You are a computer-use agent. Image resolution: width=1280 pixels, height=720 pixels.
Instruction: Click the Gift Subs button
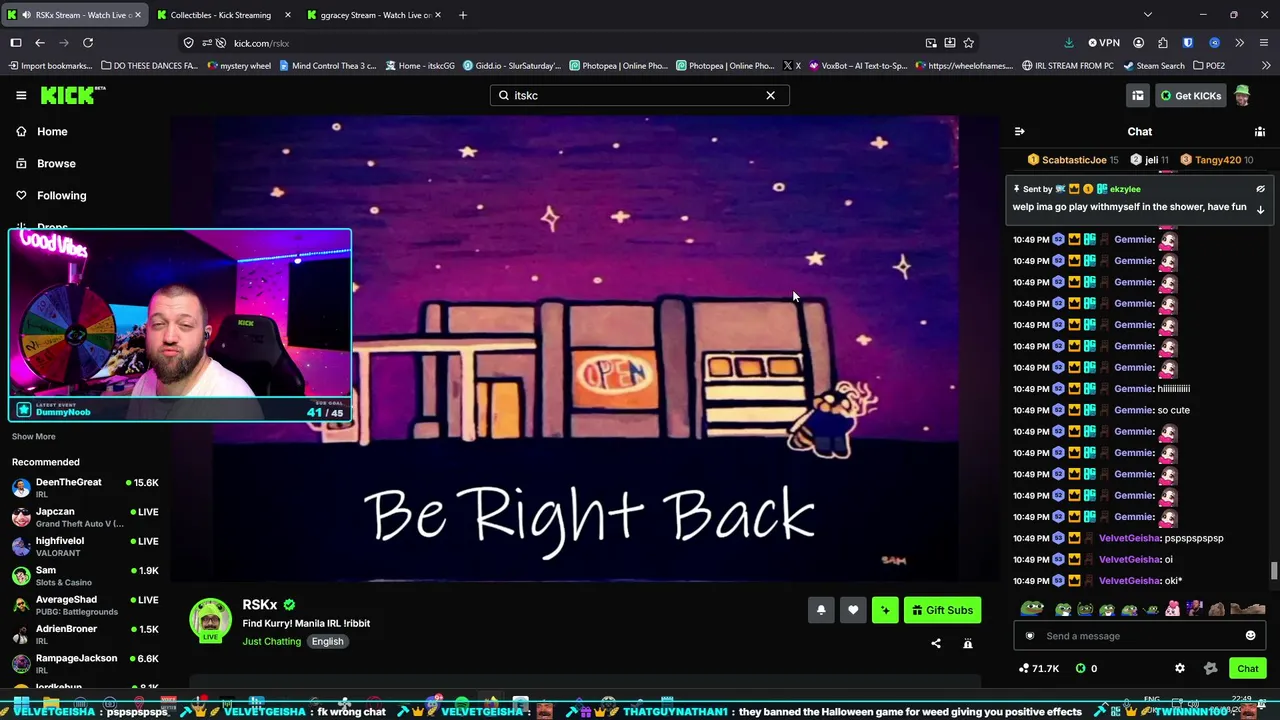[x=942, y=610]
